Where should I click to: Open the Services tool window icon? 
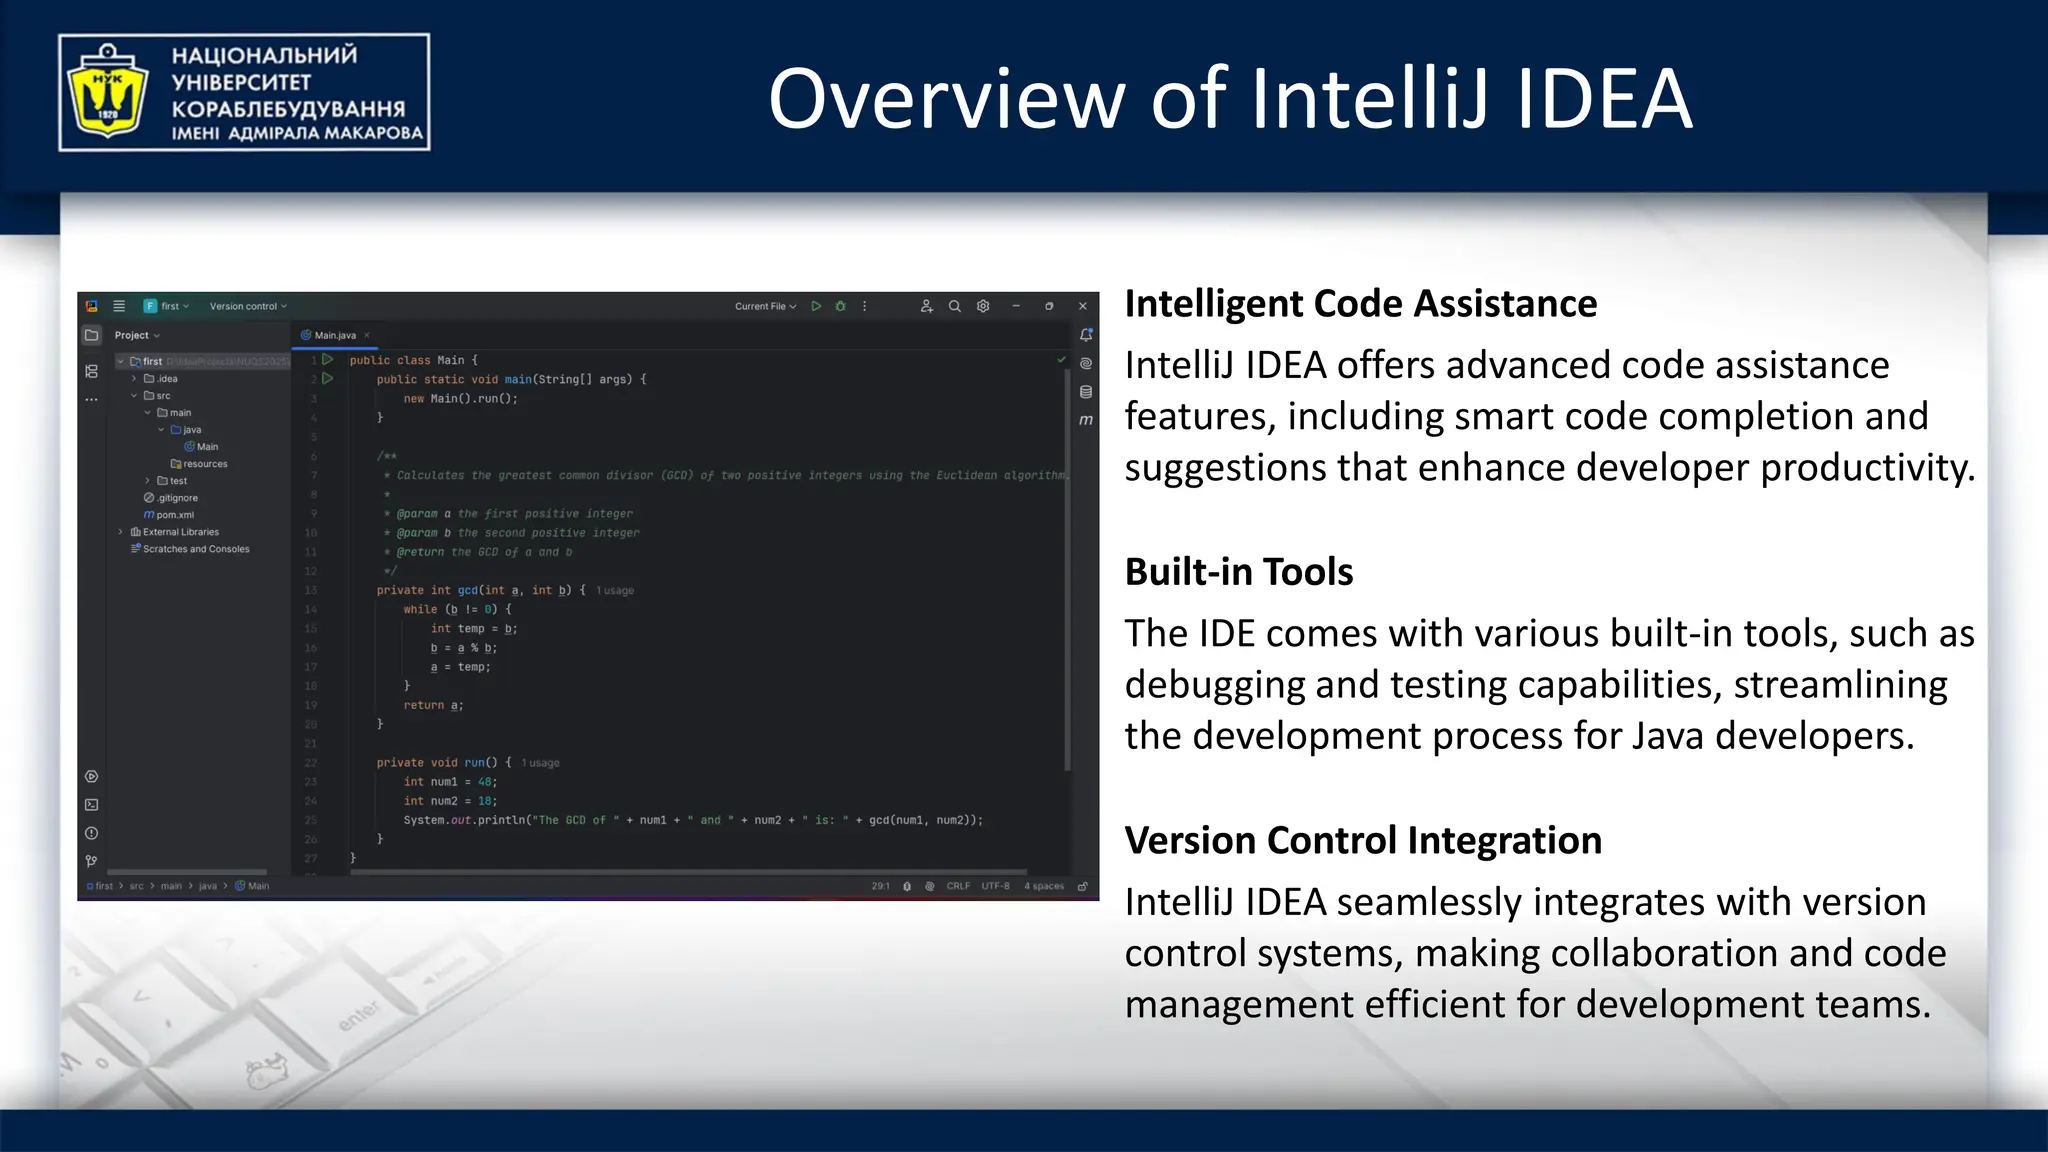92,776
